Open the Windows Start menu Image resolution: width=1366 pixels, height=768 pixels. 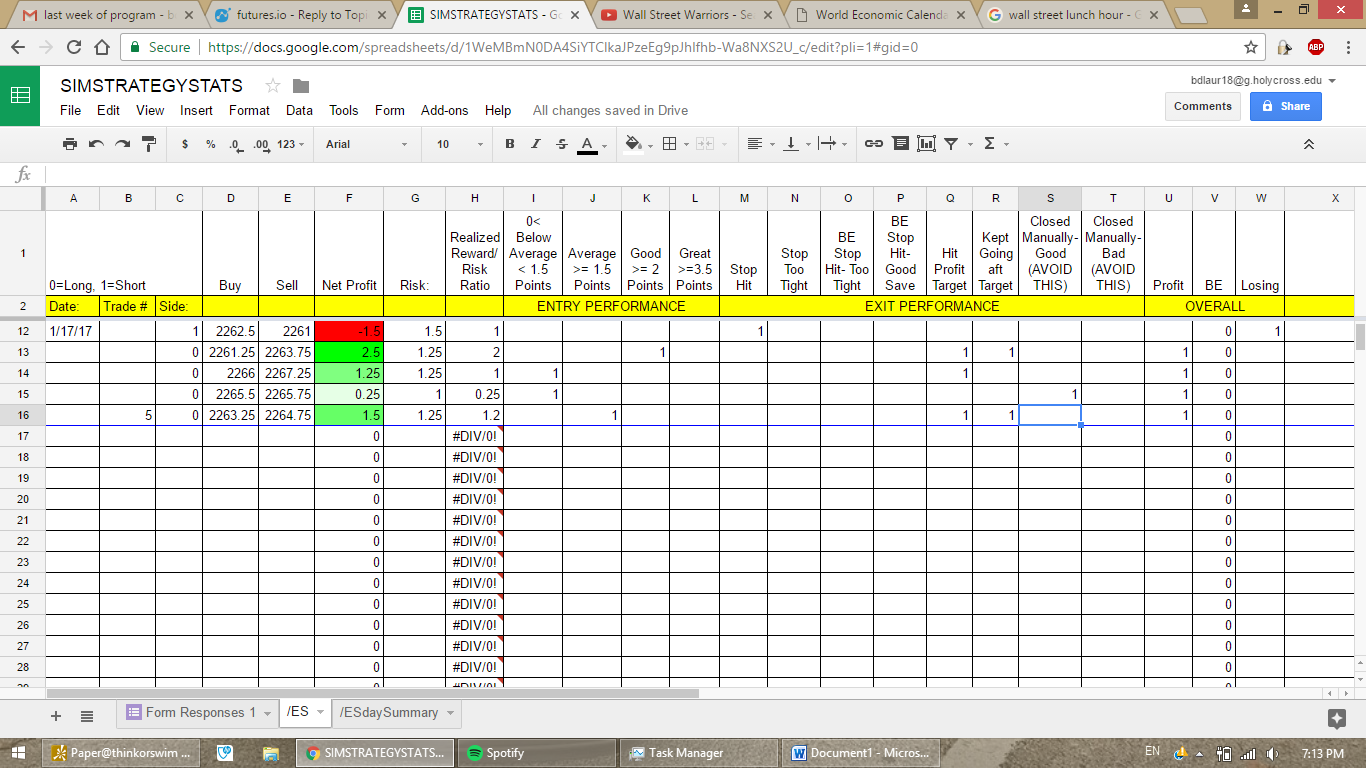[19, 753]
